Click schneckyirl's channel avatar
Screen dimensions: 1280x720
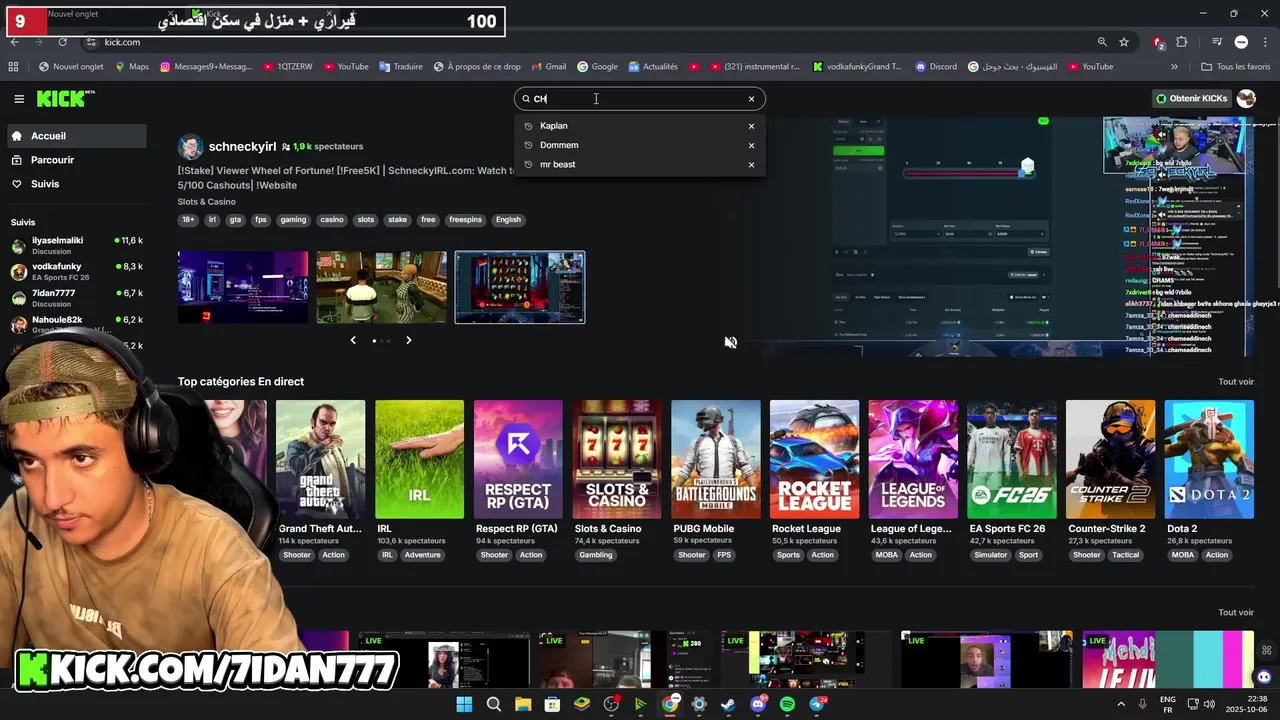pos(190,147)
